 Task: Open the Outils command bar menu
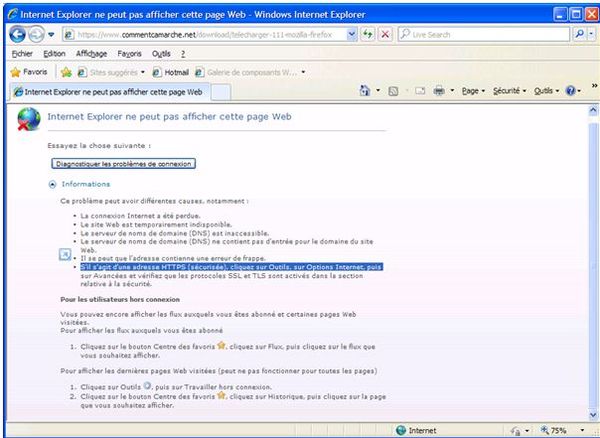click(546, 91)
